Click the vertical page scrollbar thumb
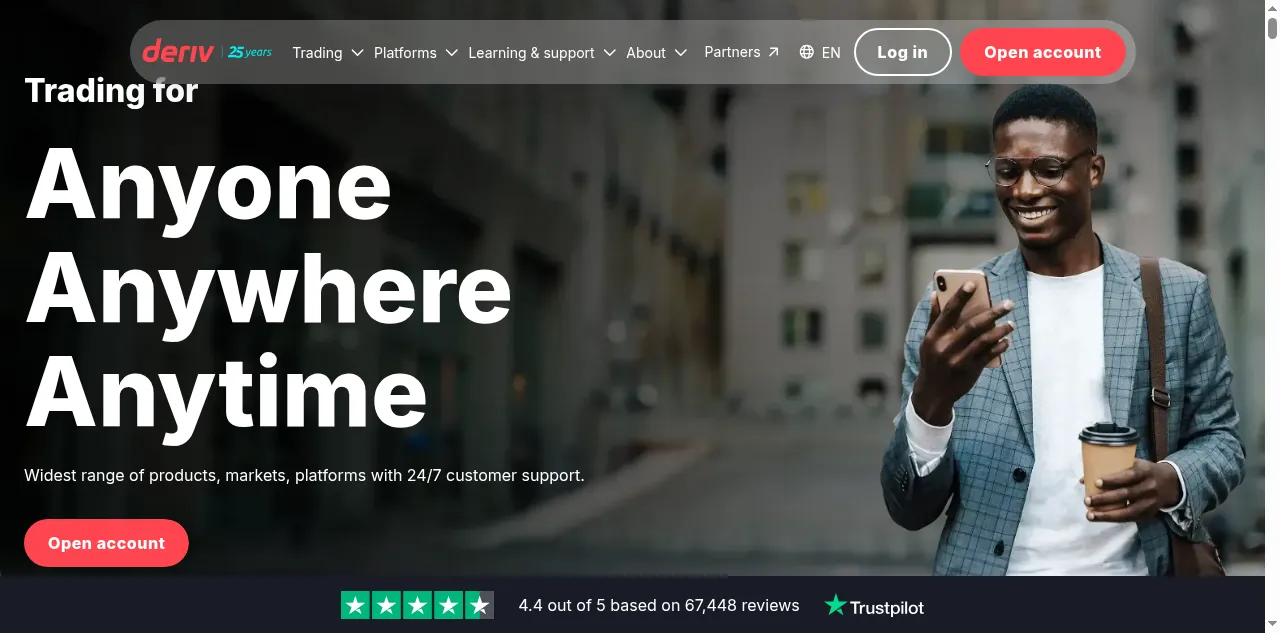Image resolution: width=1280 pixels, height=633 pixels. coord(1272,27)
